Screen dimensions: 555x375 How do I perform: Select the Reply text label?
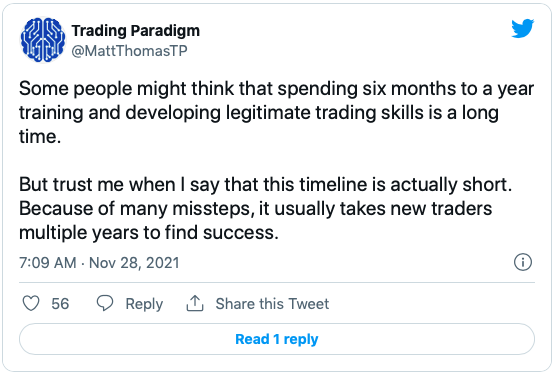coord(144,304)
